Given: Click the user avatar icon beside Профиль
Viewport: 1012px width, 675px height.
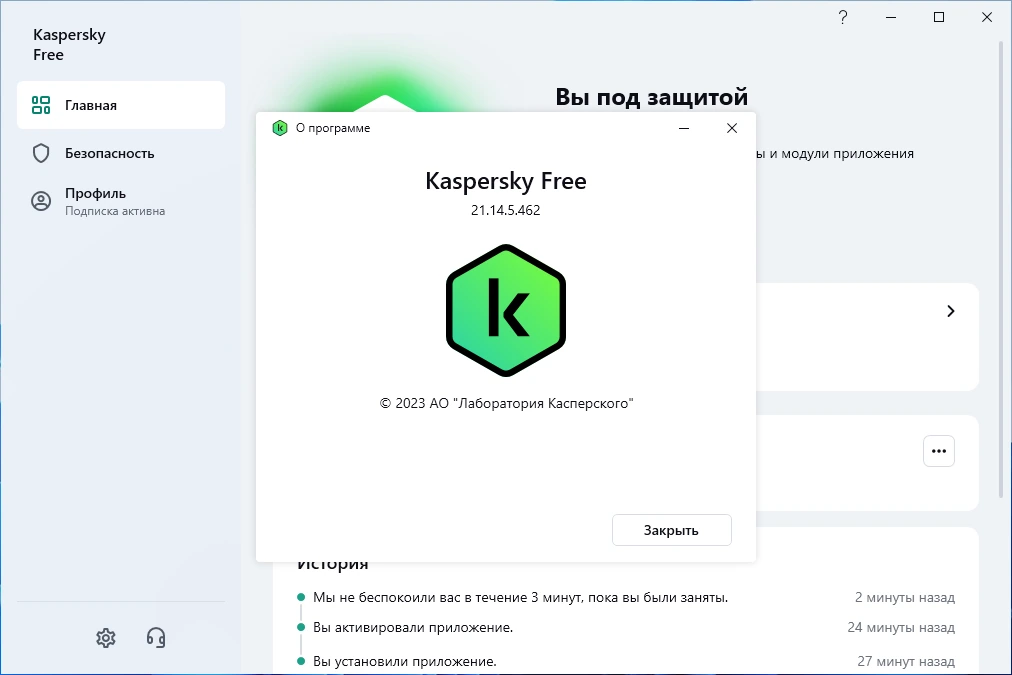Looking at the screenshot, I should (41, 201).
